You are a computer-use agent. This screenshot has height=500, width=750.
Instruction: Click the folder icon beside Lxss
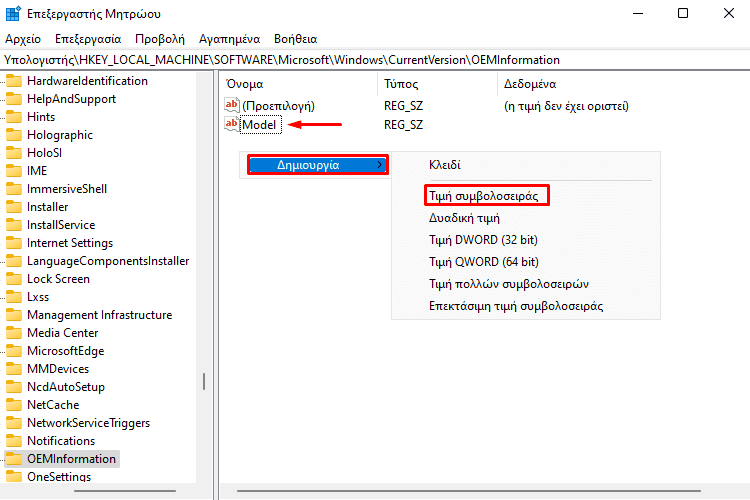14,297
